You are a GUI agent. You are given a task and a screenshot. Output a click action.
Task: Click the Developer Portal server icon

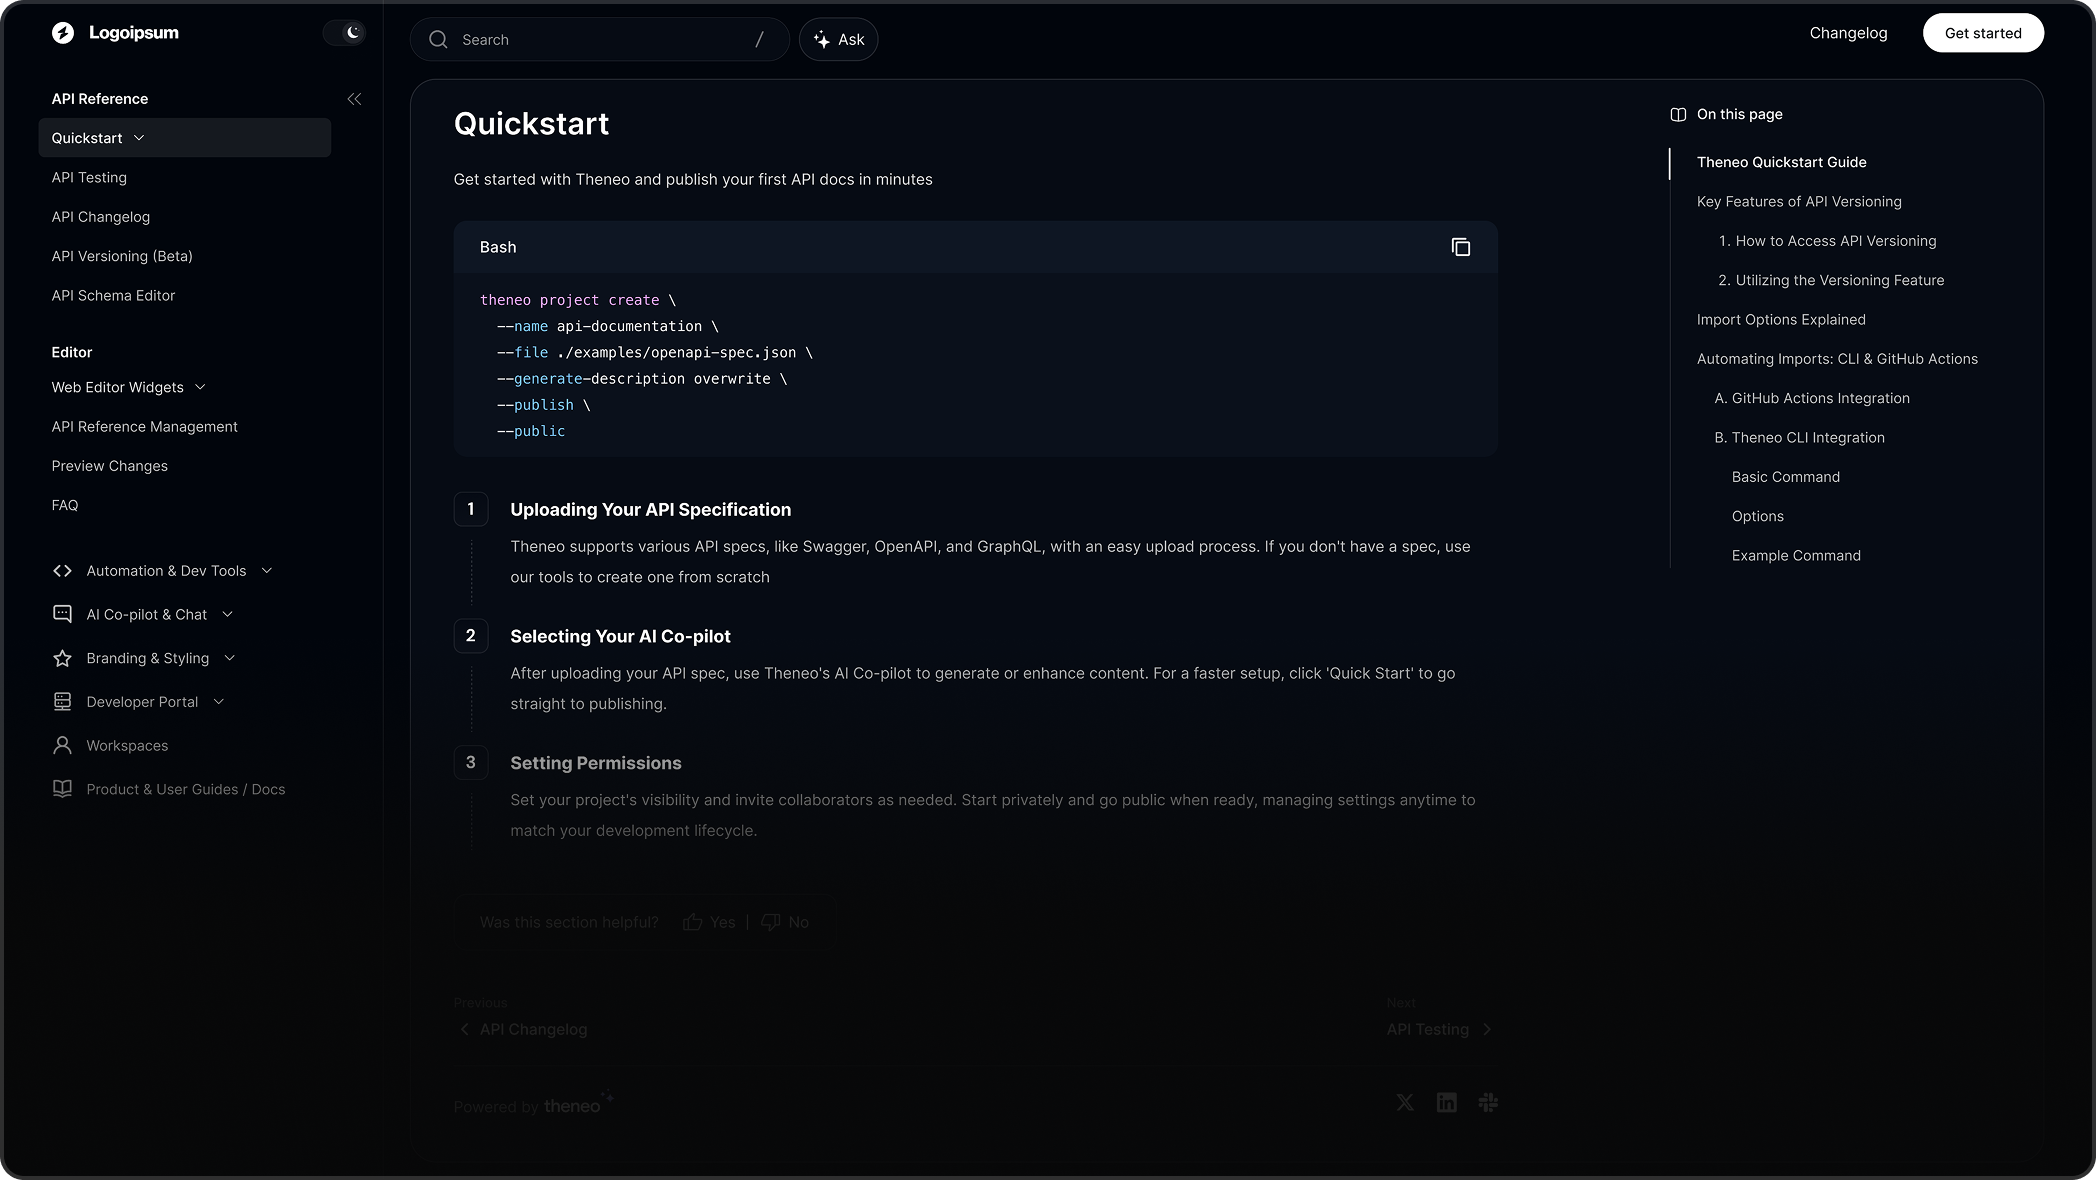(x=62, y=702)
